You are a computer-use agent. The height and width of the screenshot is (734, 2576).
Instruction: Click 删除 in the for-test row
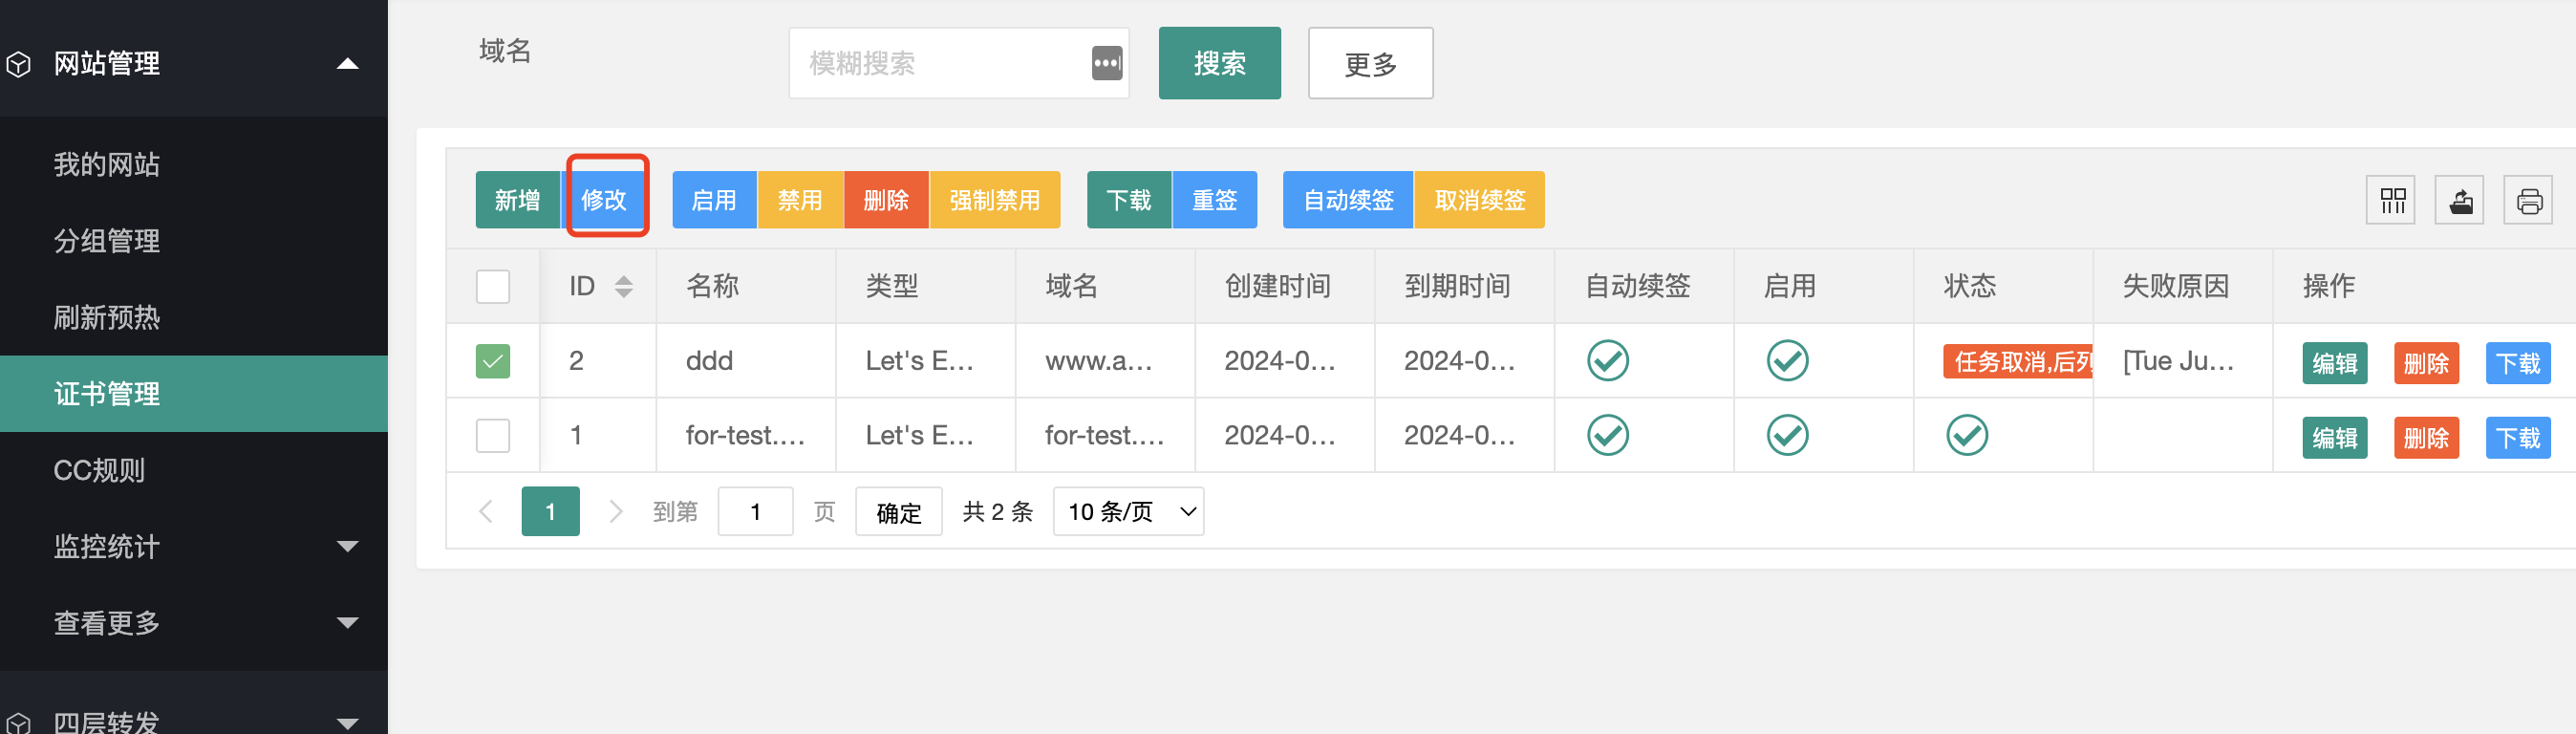(x=2426, y=438)
